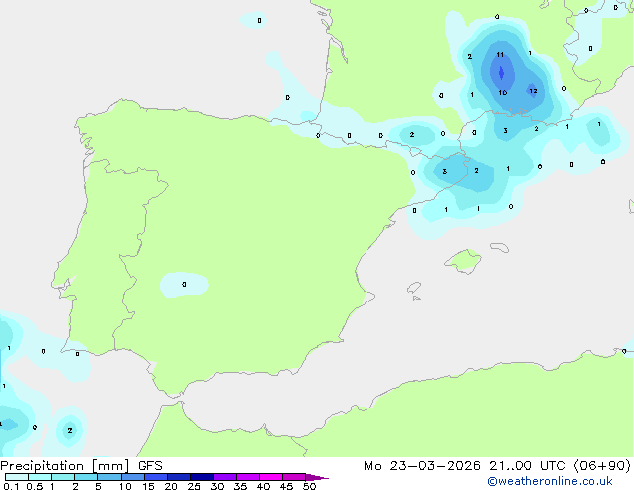Pick the 0.5–1 mm legend swatch
Image resolution: width=634 pixels, height=490 pixels.
point(40,477)
